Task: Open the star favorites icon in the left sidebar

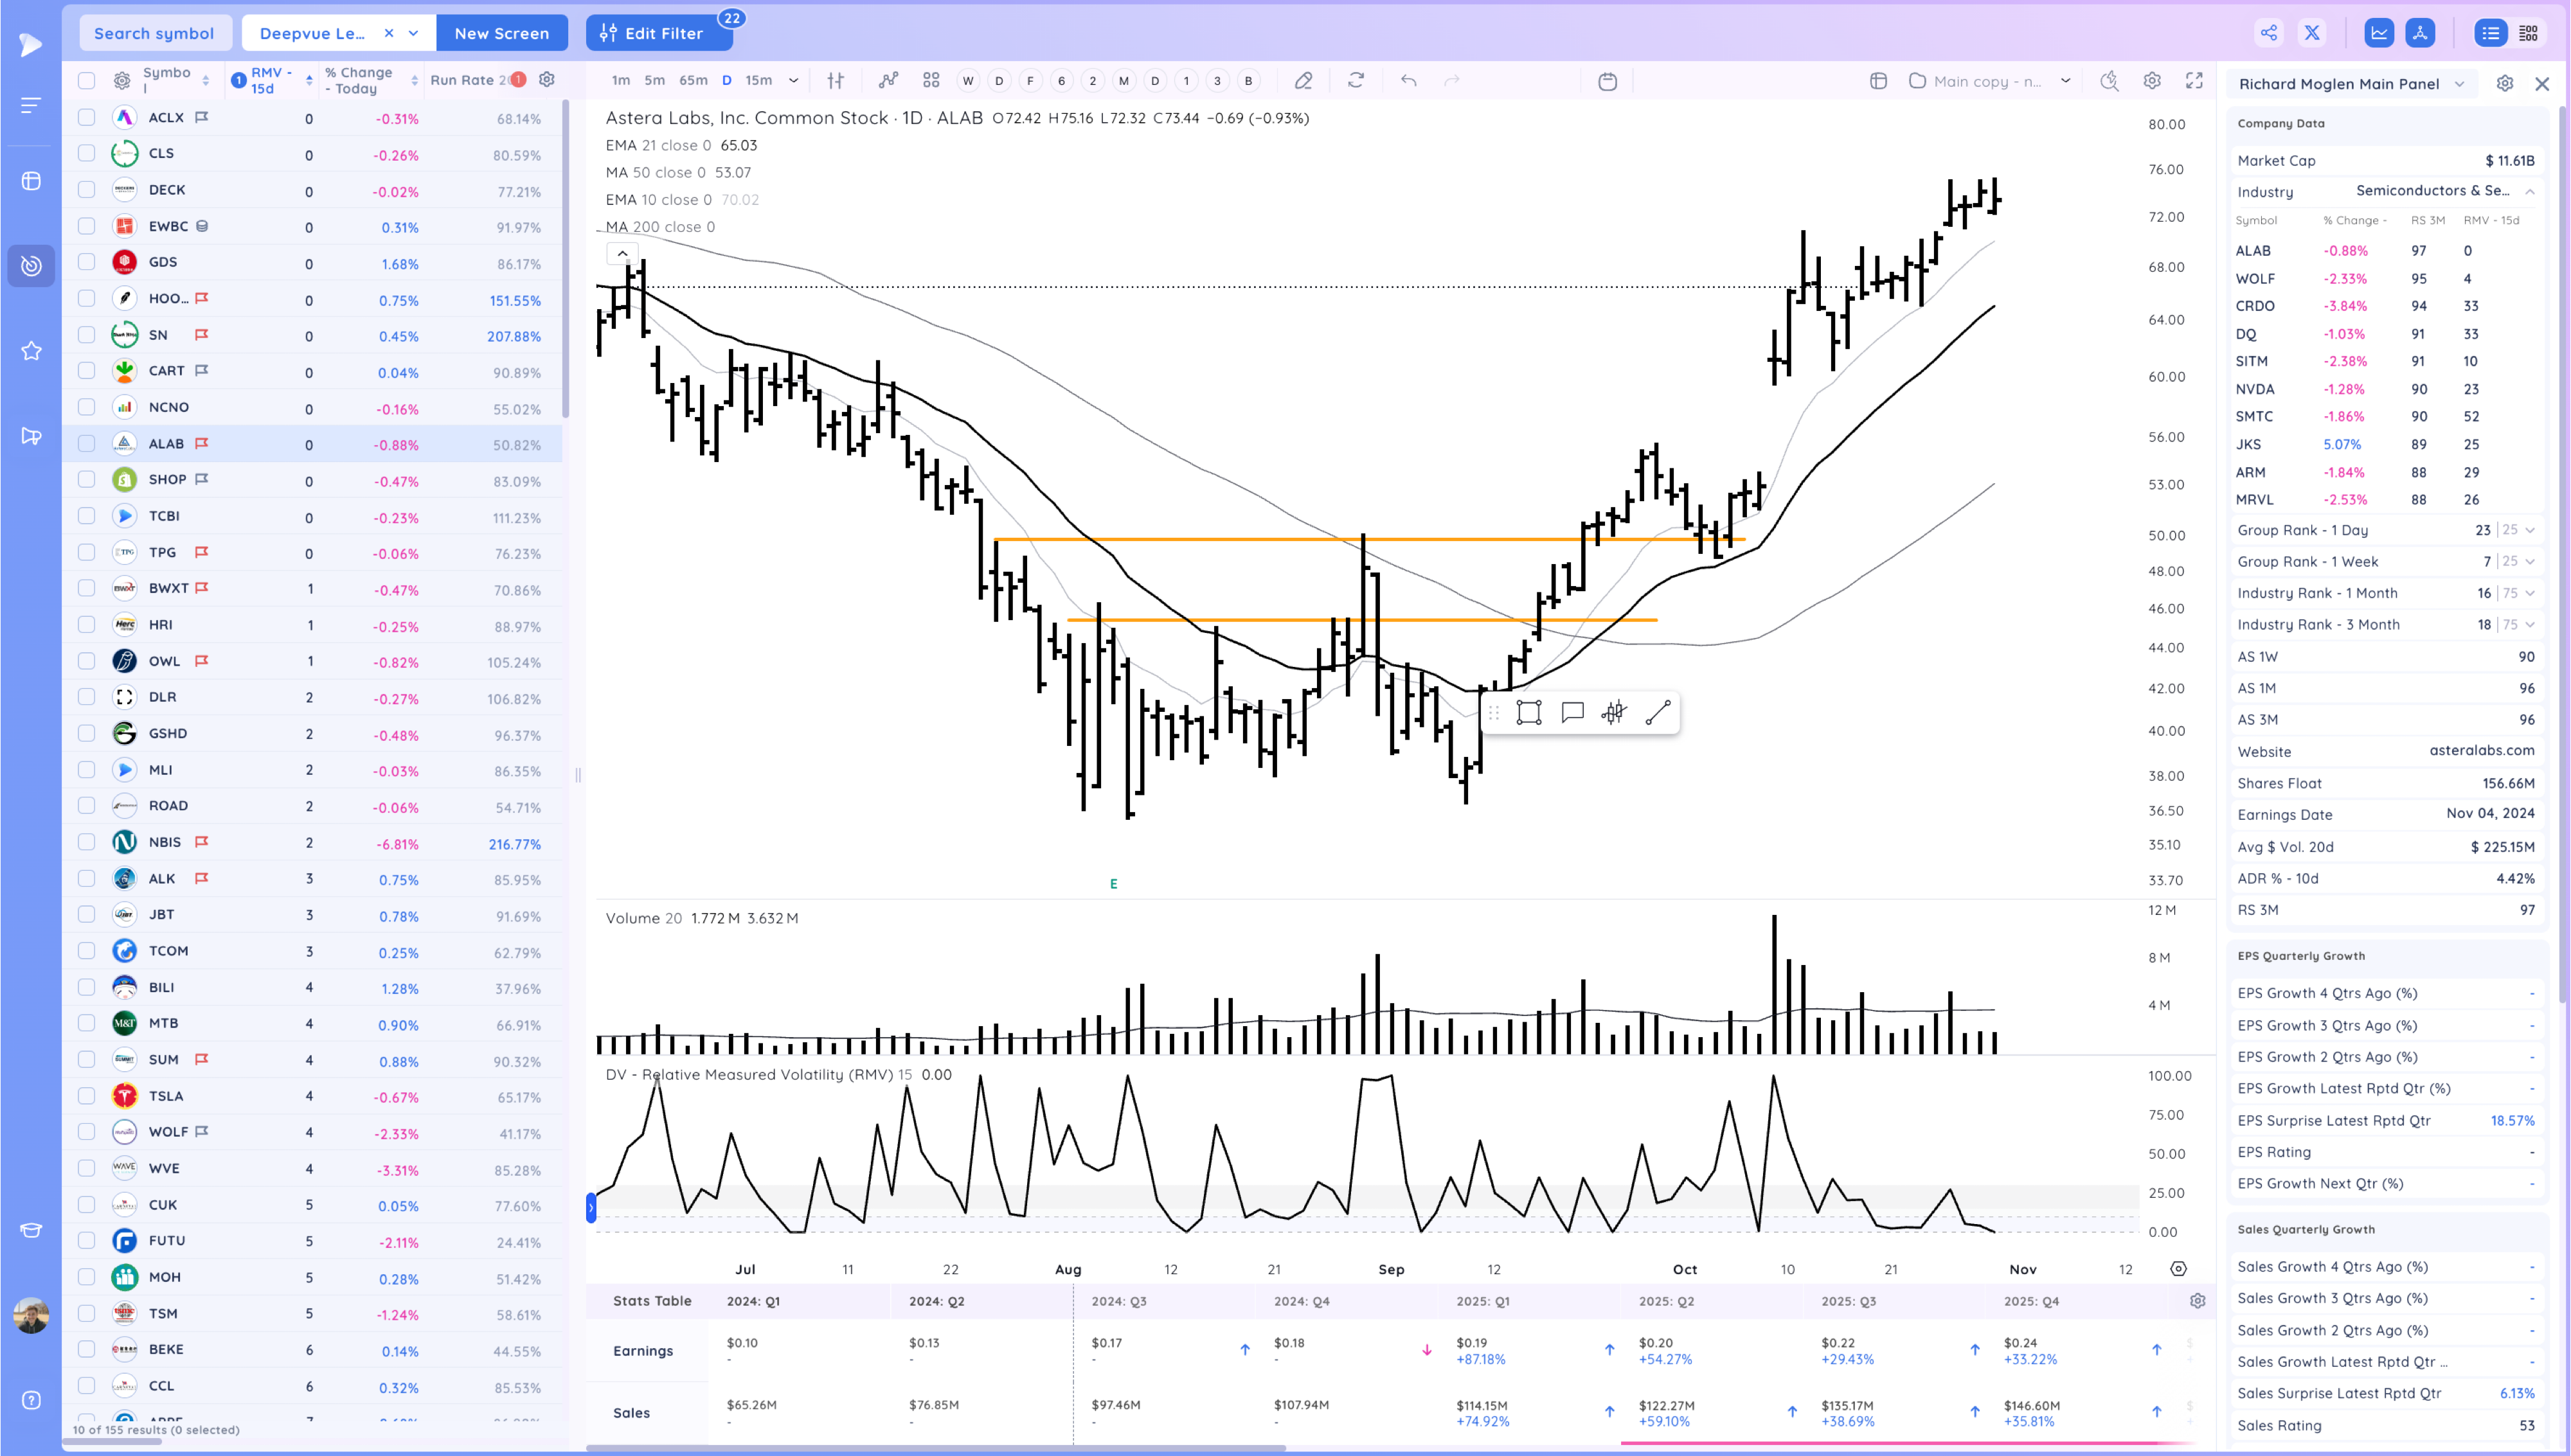Action: 31,350
